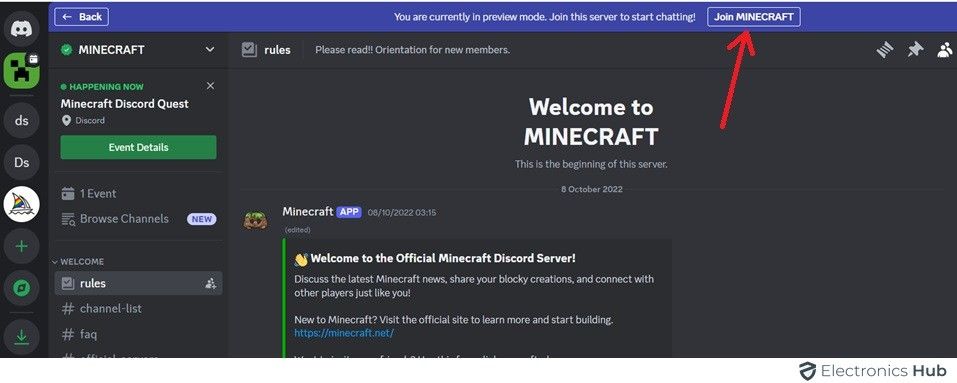This screenshot has width=957, height=383.
Task: Open Discord home direct messages icon
Action: pyautogui.click(x=22, y=29)
